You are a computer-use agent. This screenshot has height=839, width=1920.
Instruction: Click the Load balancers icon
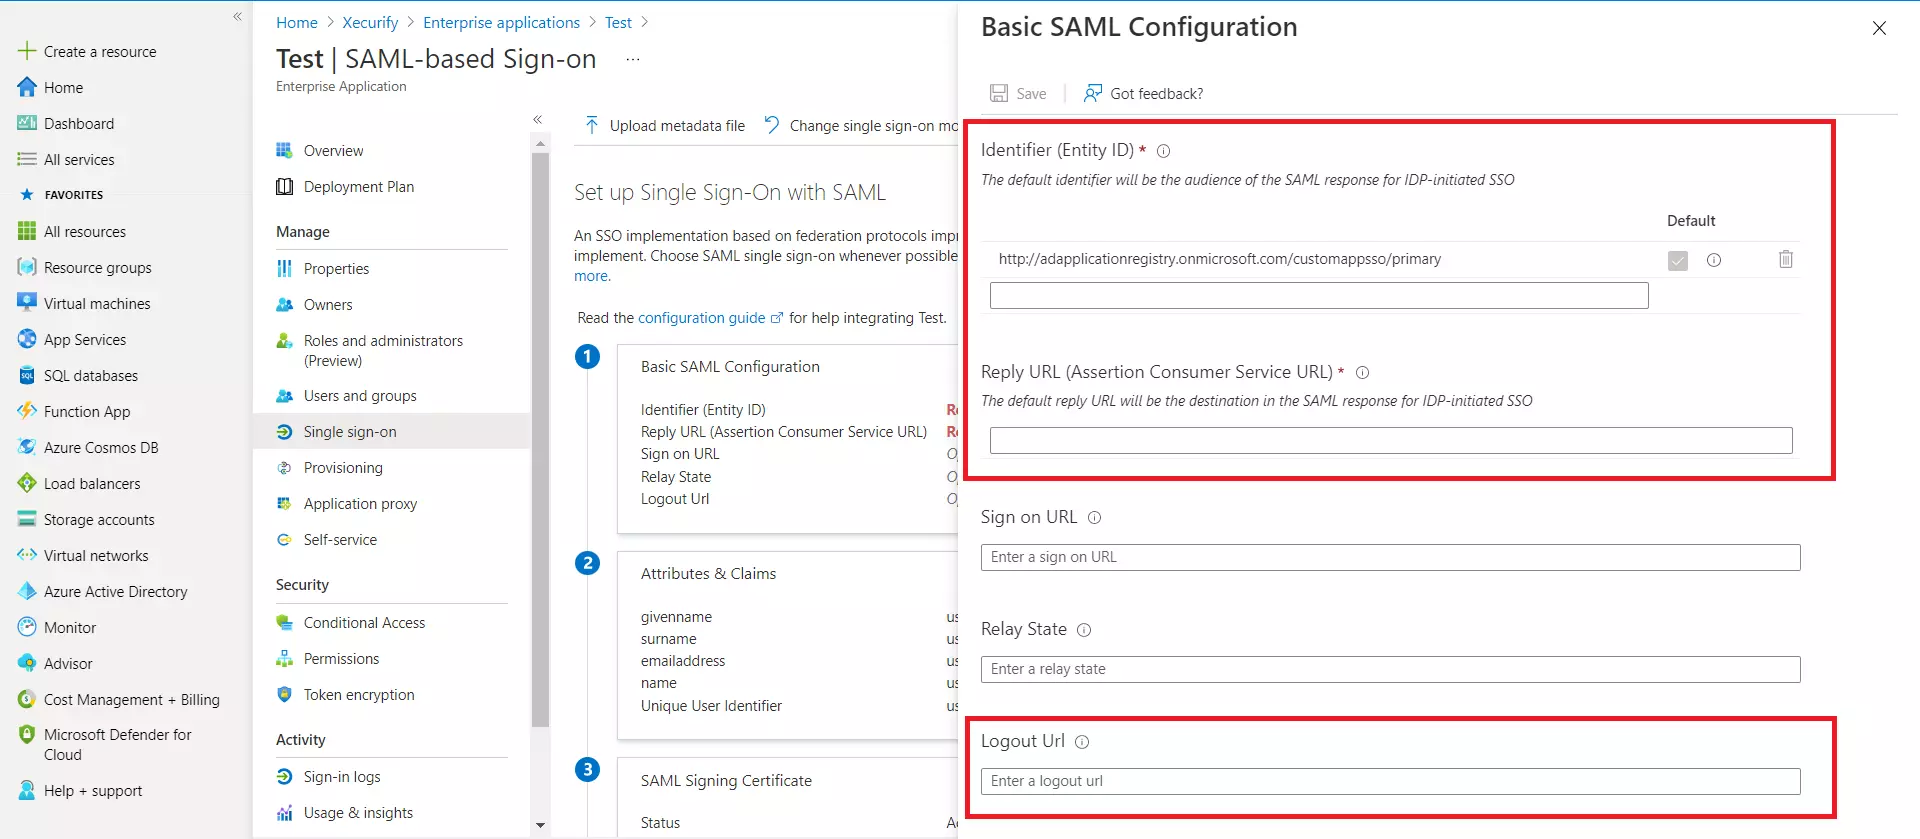tap(27, 483)
